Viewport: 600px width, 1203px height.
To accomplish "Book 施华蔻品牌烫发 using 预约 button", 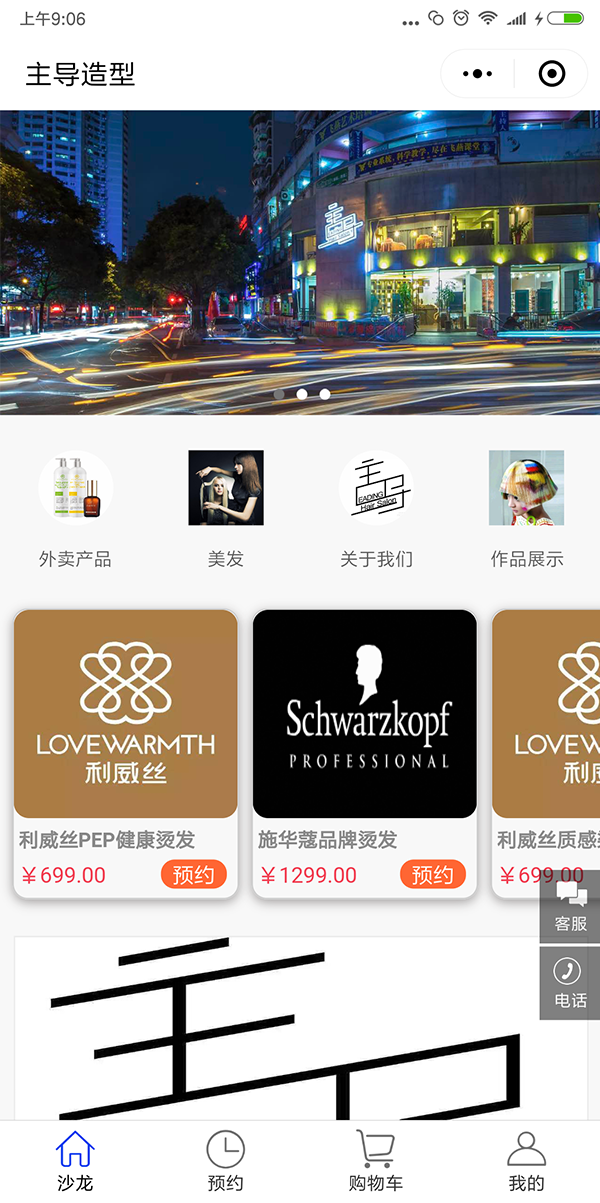I will coord(433,875).
